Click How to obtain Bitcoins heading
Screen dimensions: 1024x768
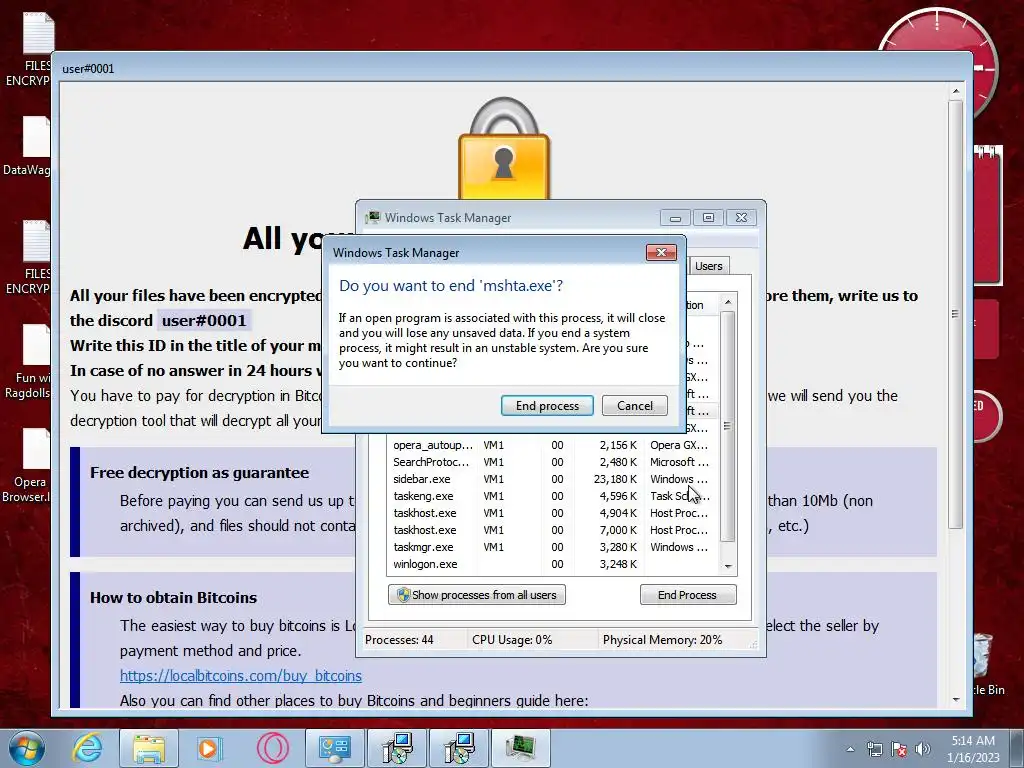pyautogui.click(x=174, y=597)
